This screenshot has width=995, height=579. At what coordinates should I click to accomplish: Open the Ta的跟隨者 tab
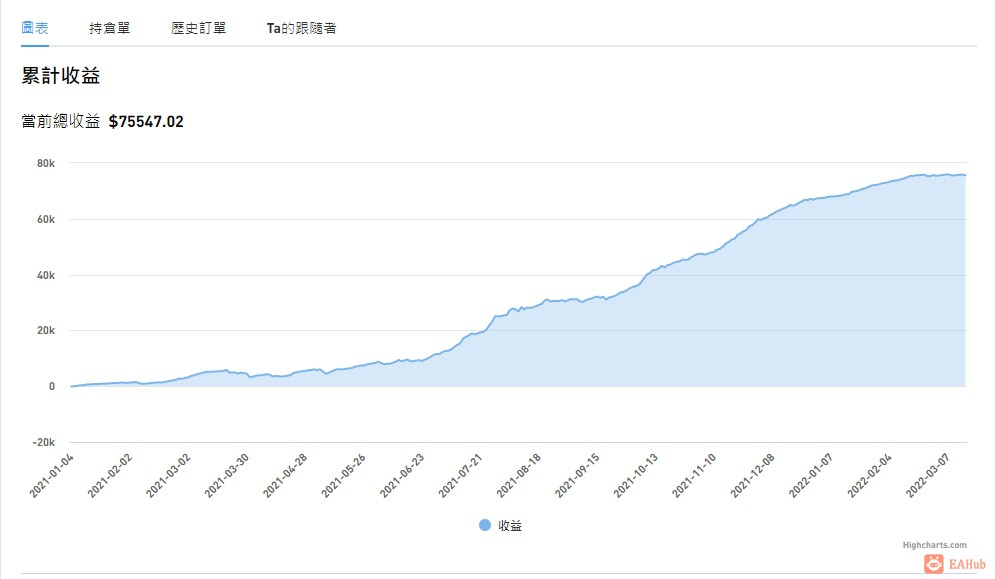click(301, 28)
